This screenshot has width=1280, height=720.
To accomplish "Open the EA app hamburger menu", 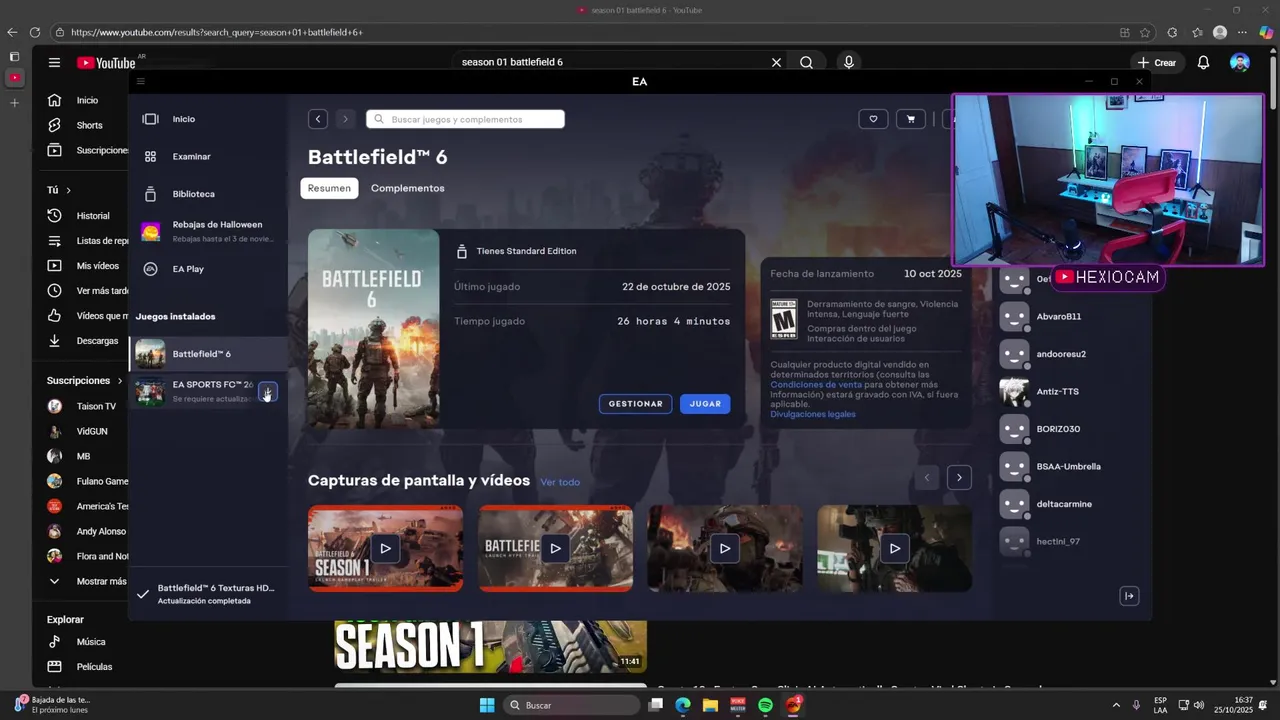I will [141, 81].
